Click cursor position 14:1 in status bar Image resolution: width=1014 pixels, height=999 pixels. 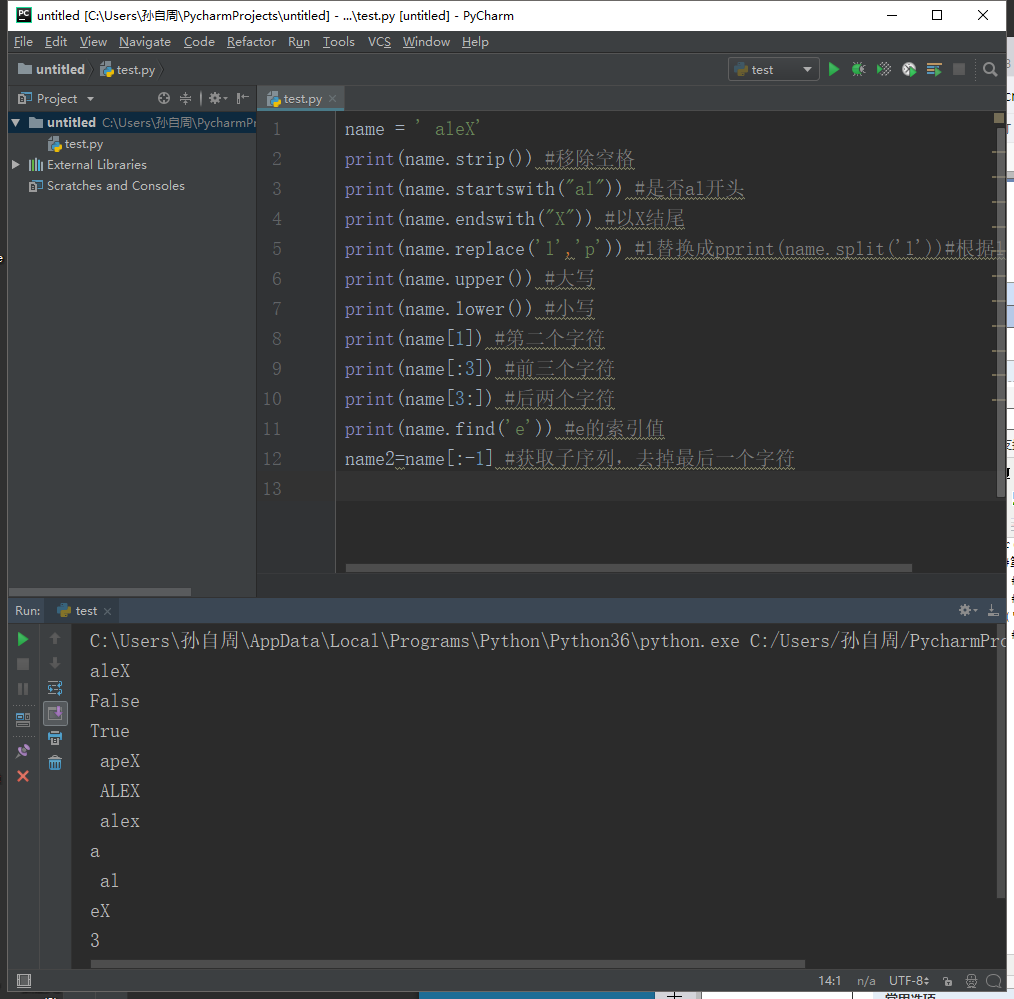(x=830, y=981)
